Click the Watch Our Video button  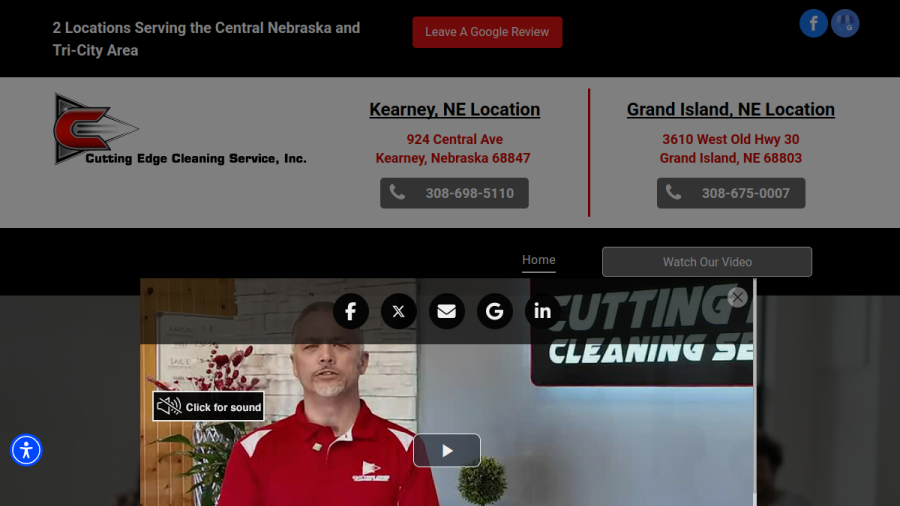pos(707,262)
